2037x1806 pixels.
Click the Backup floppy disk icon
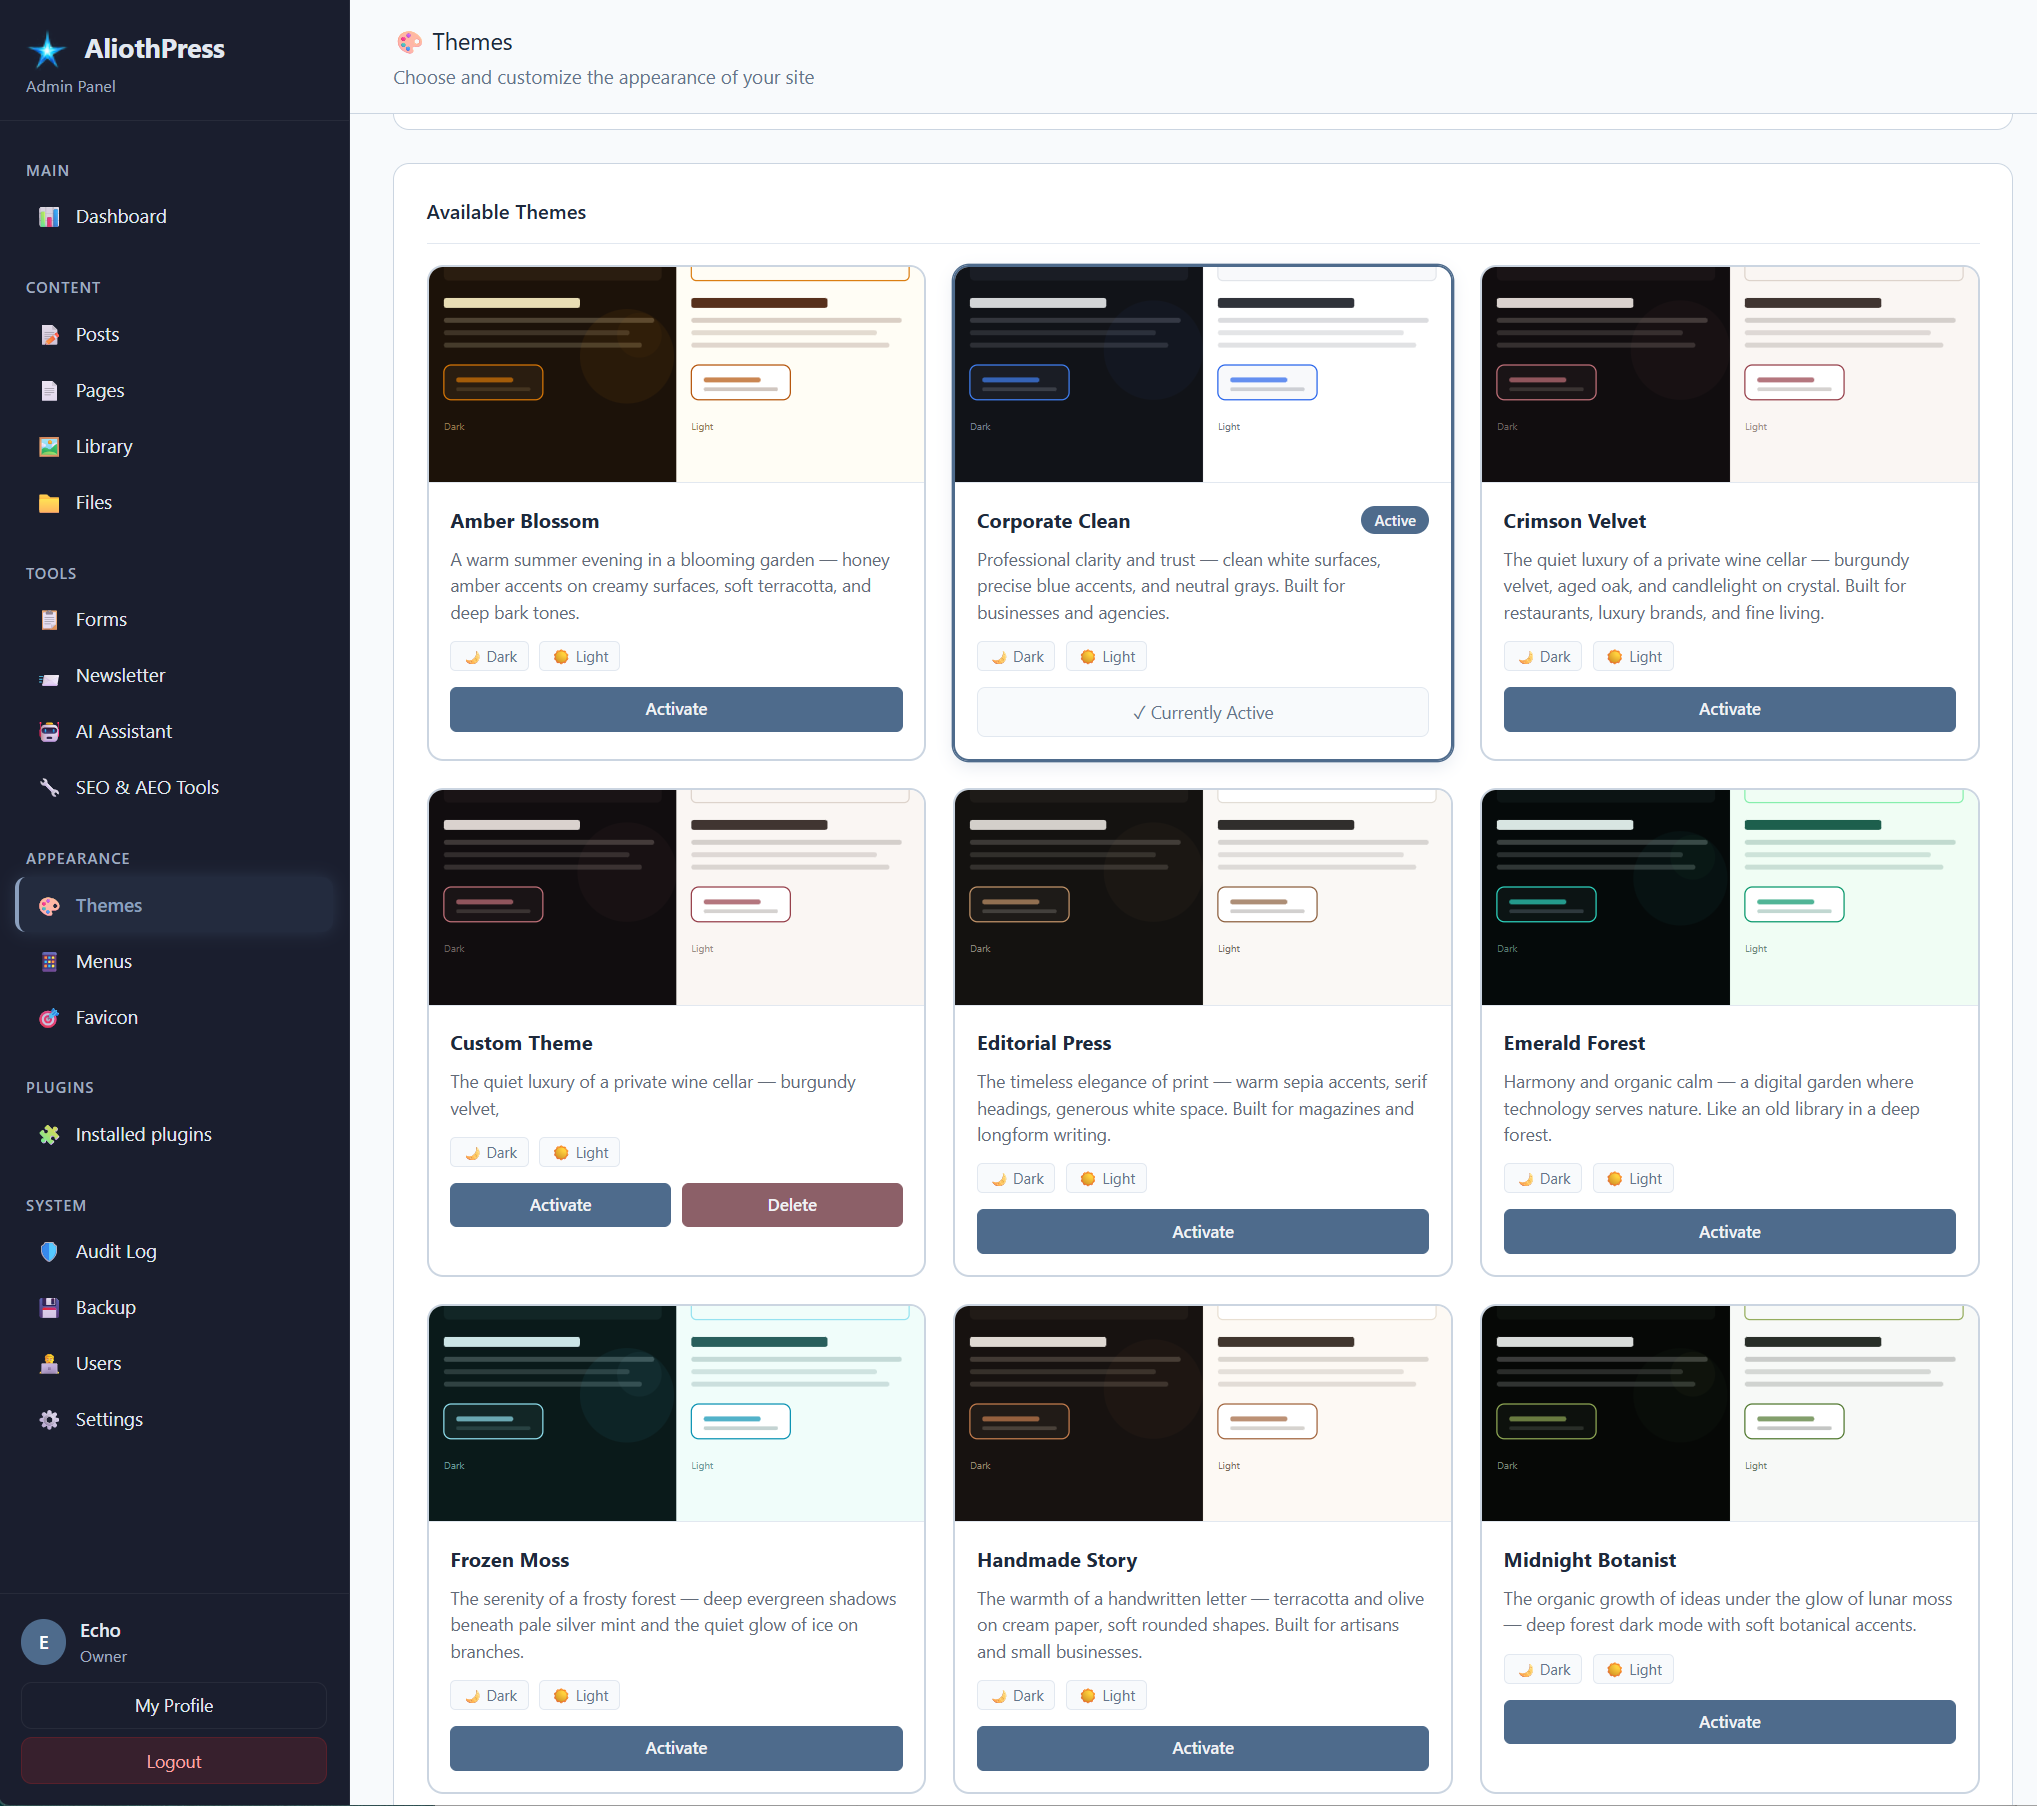point(49,1308)
